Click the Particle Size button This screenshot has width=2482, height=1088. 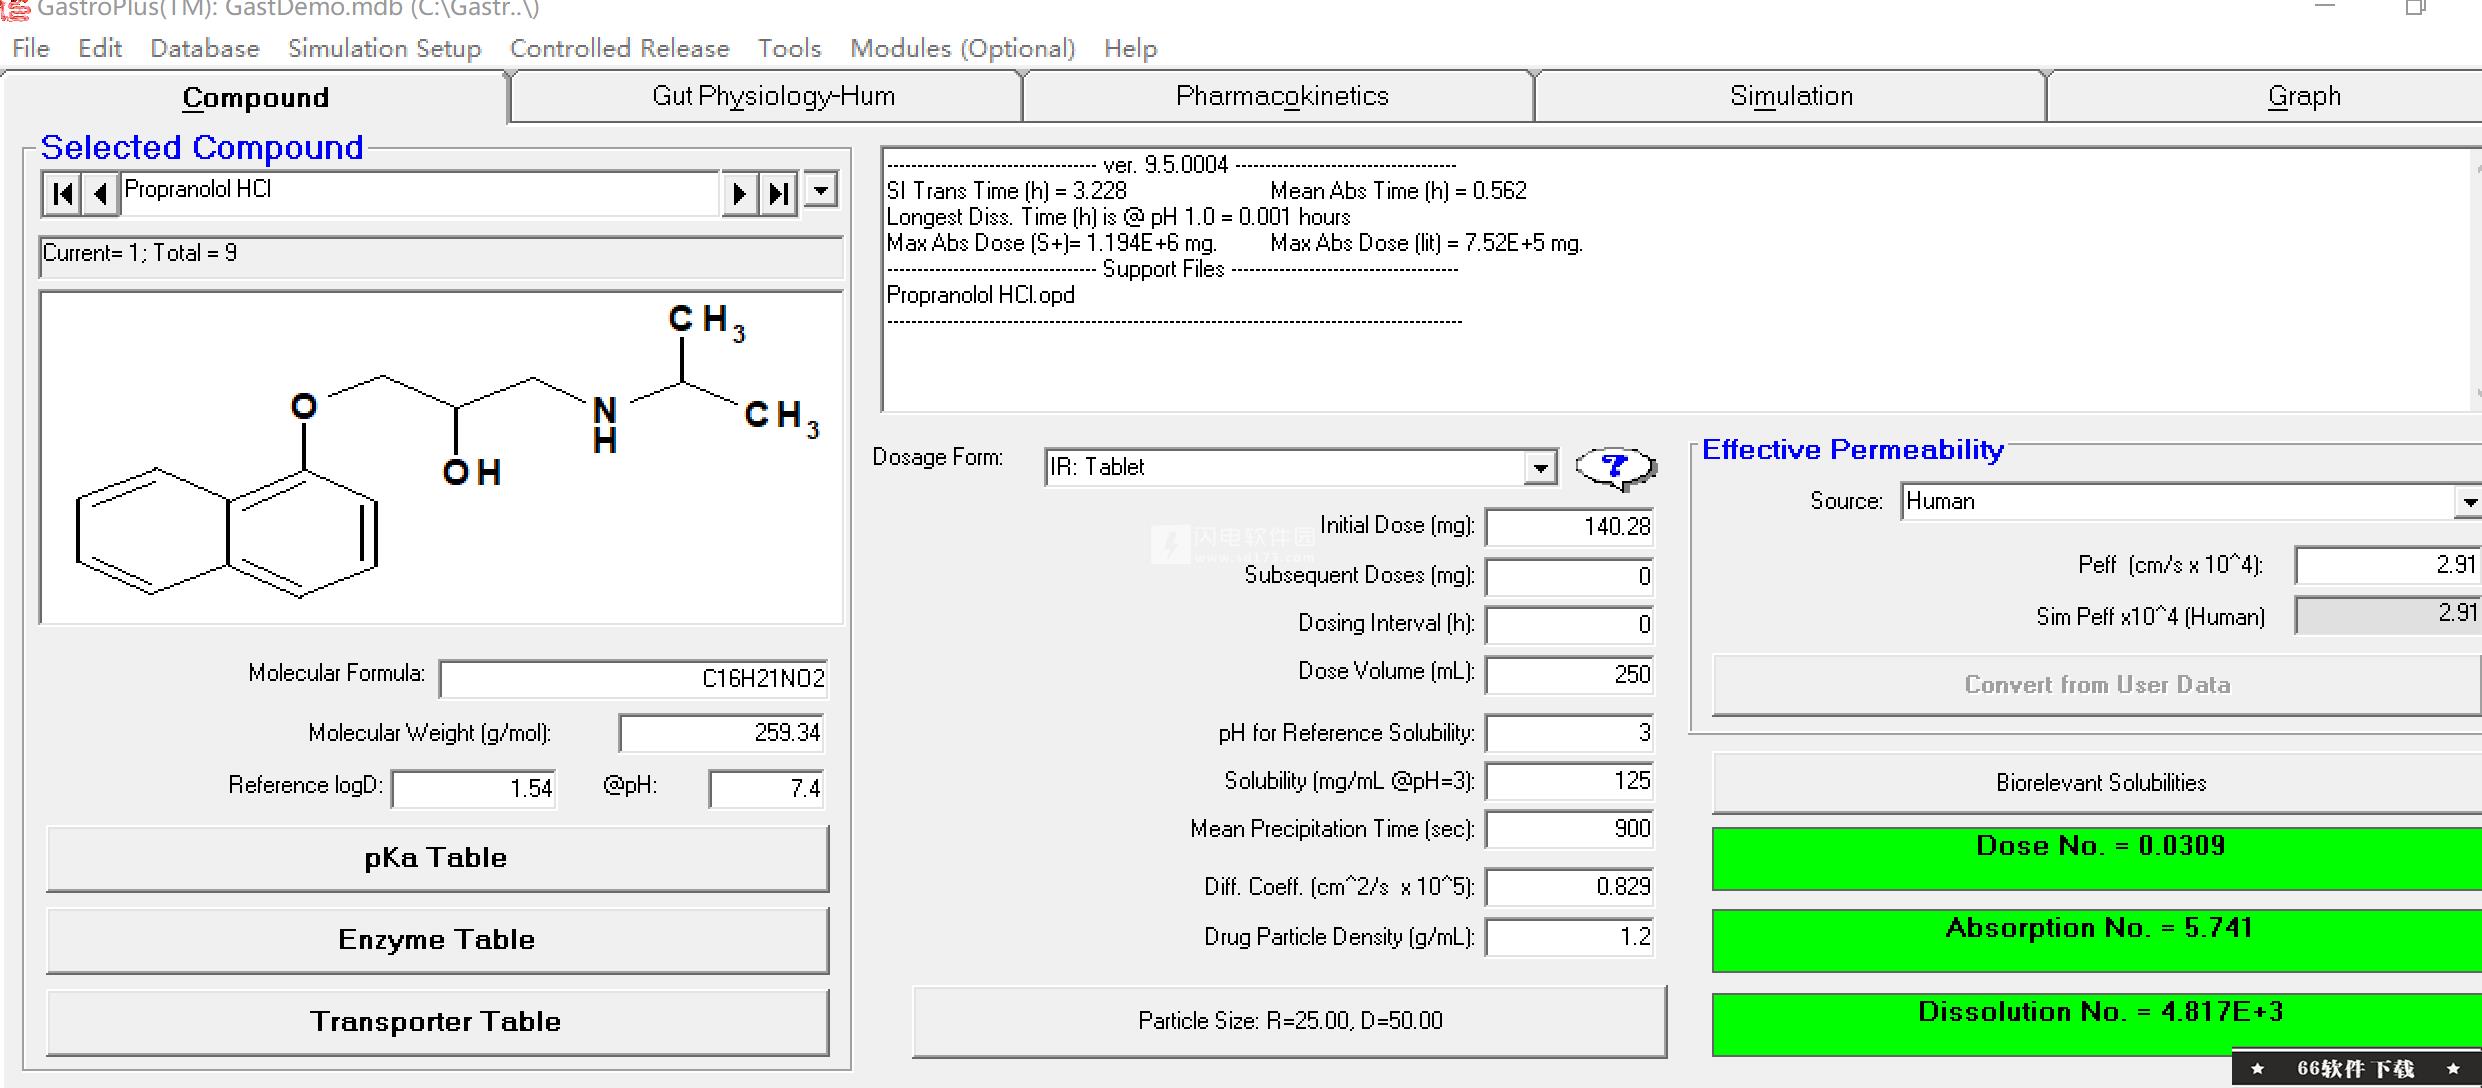(1290, 1021)
